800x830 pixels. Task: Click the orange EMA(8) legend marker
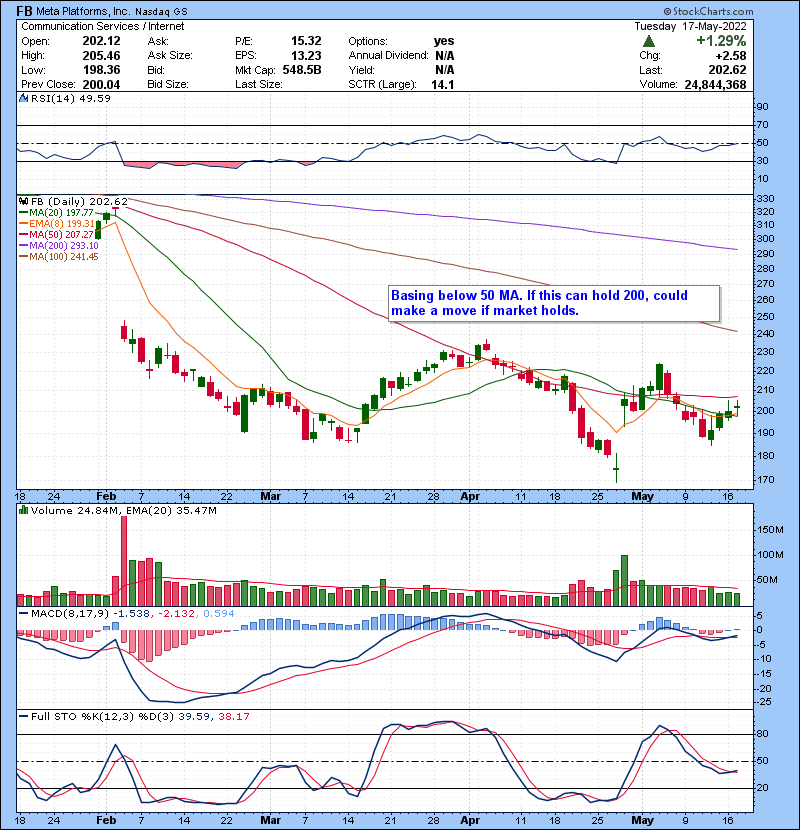pos(24,224)
